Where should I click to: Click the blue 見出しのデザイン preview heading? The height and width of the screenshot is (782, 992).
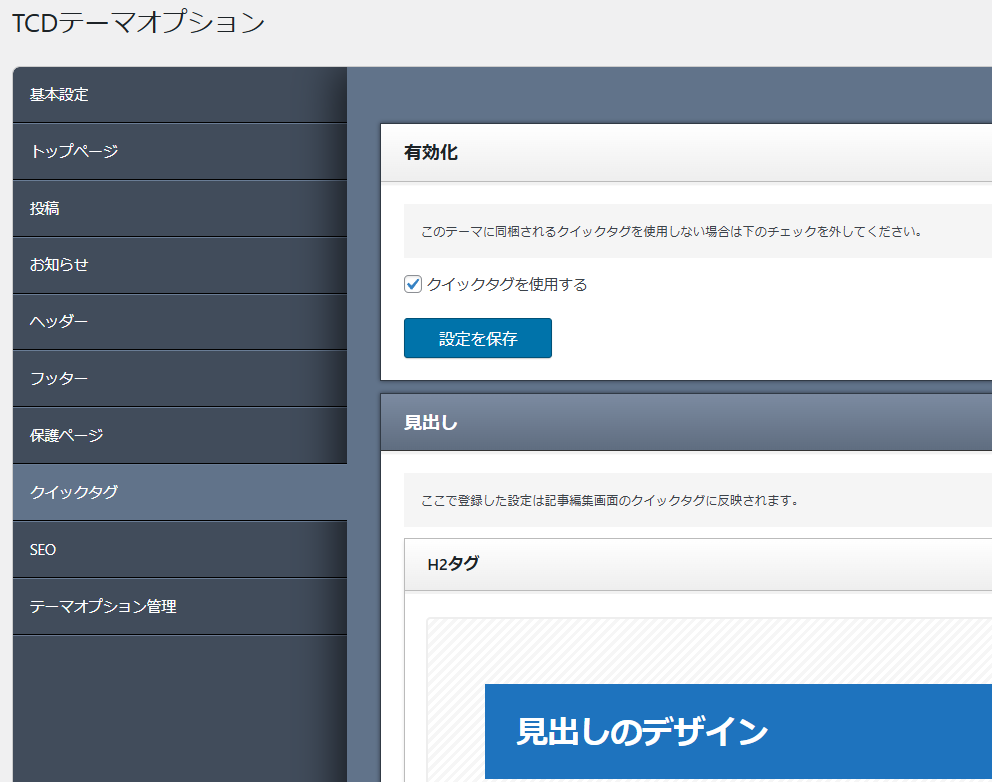[738, 731]
